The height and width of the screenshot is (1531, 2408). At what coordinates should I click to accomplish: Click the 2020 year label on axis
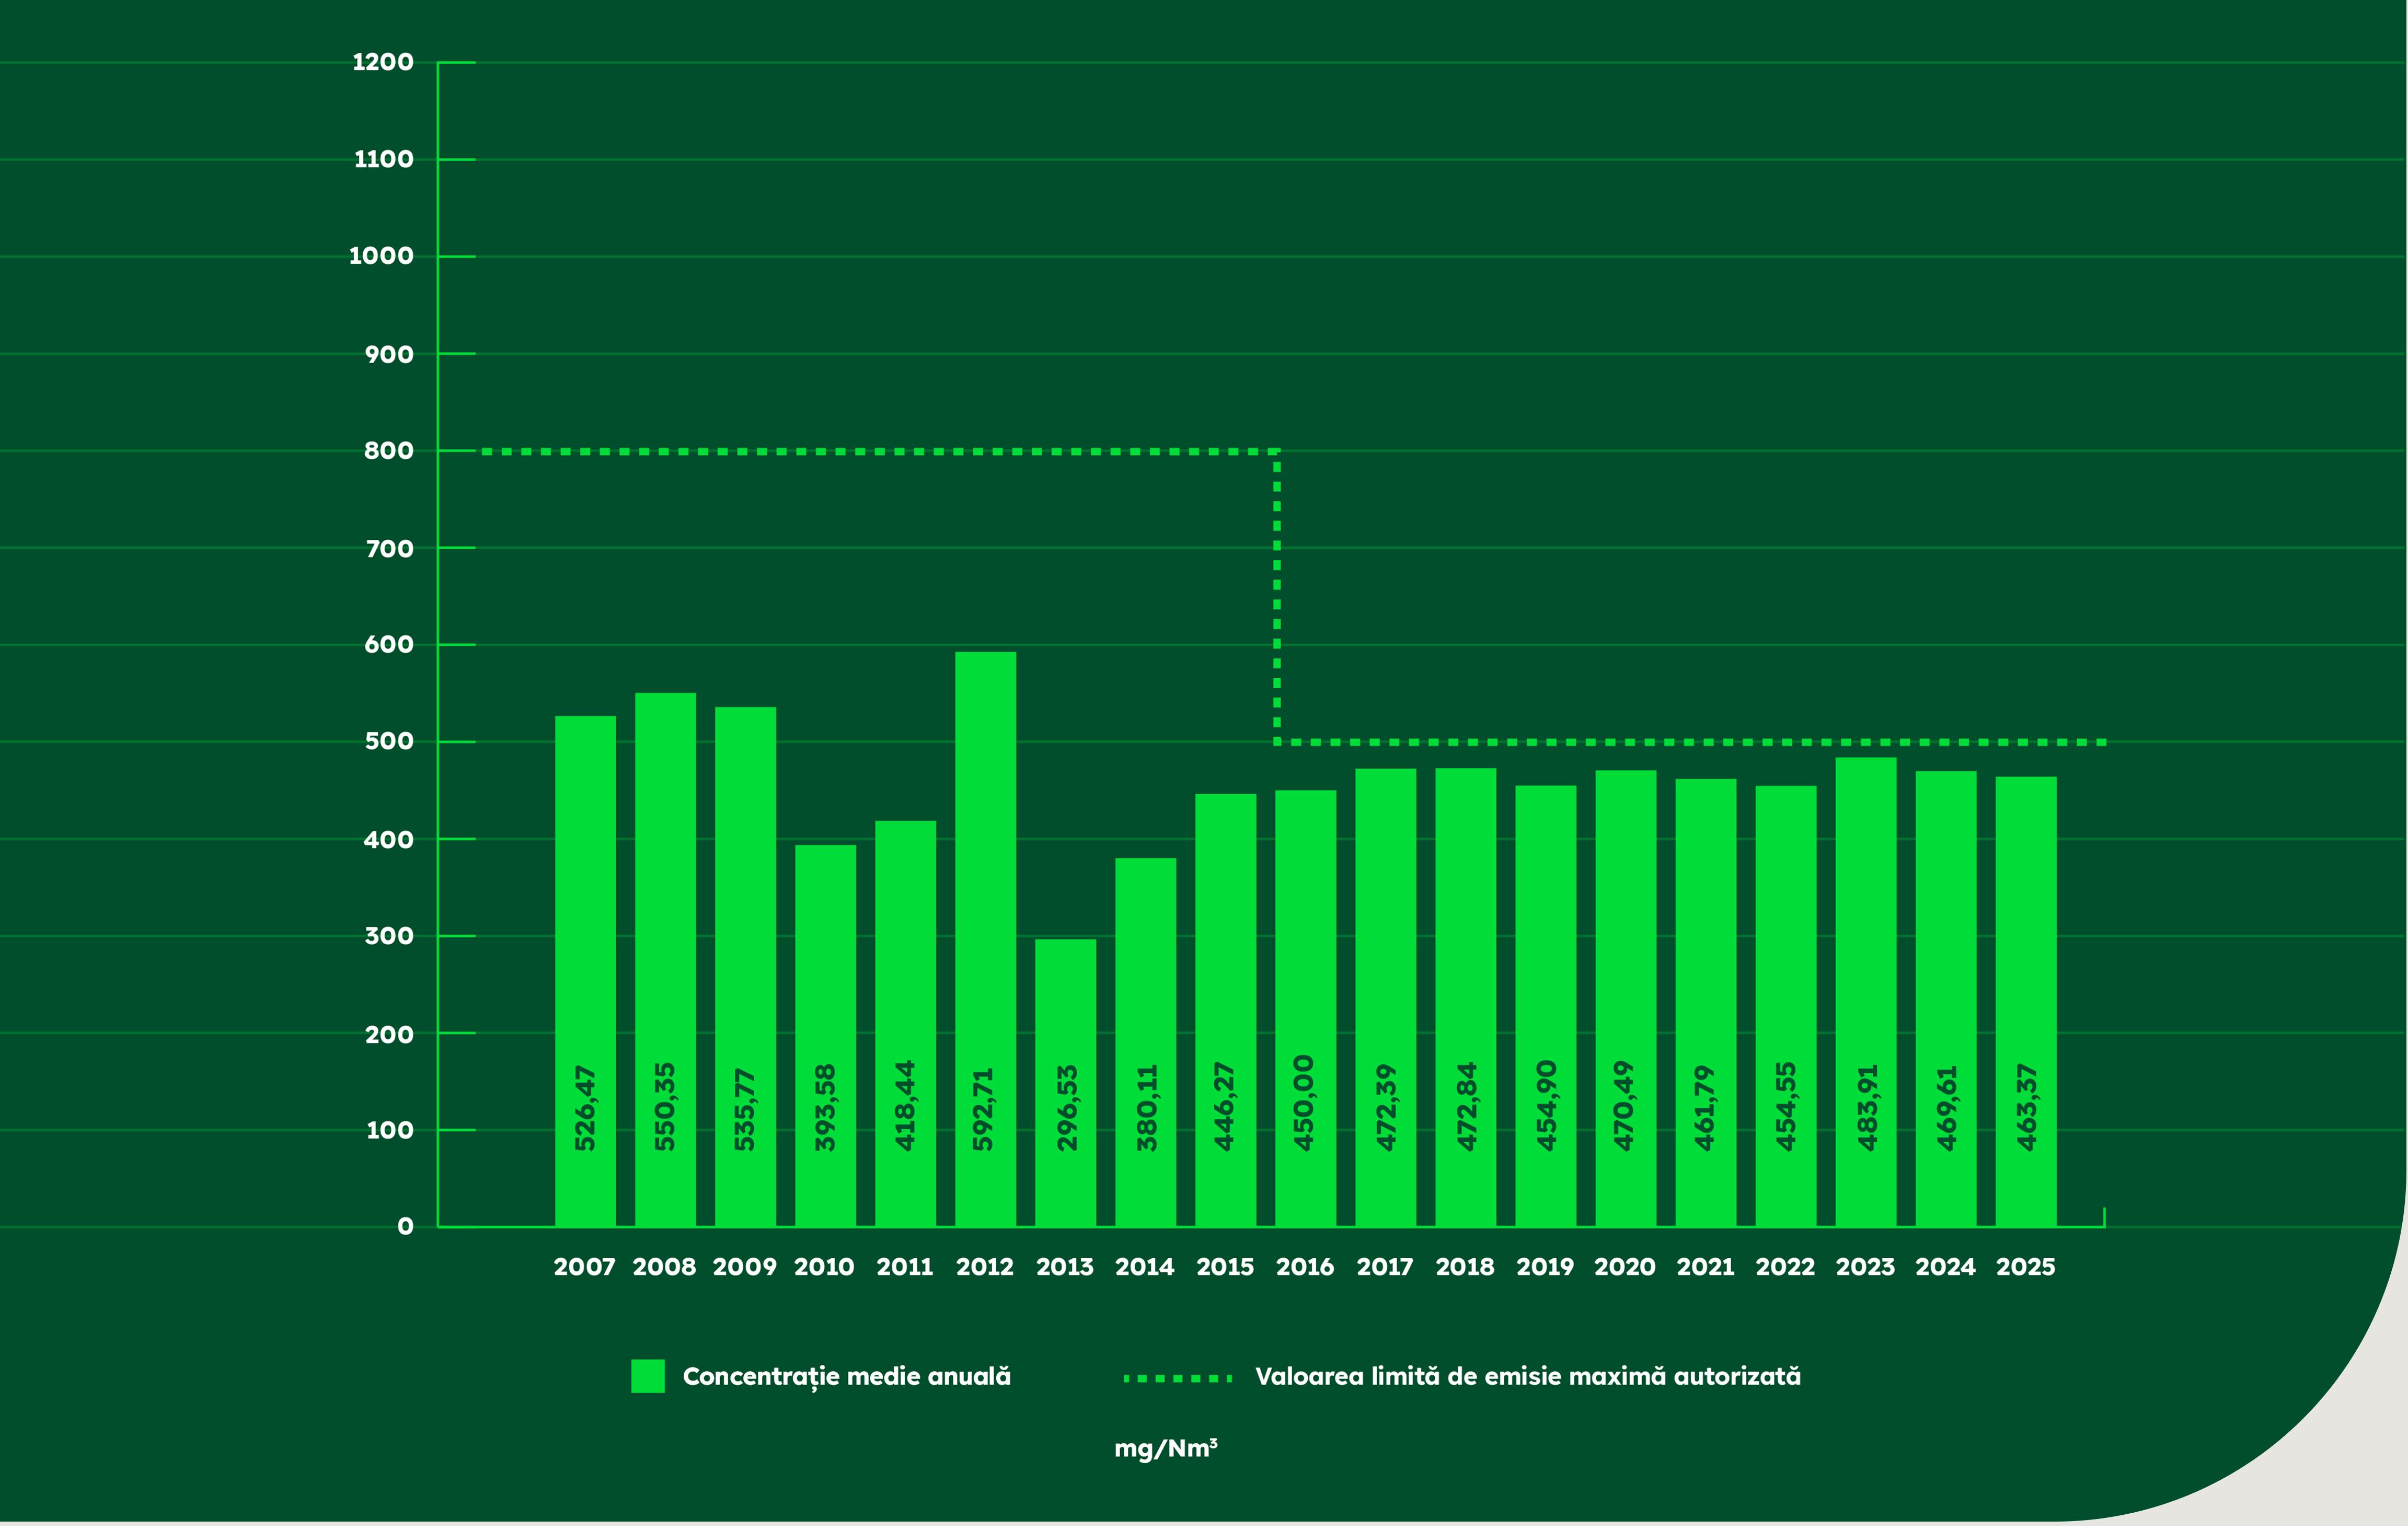1624,1267
